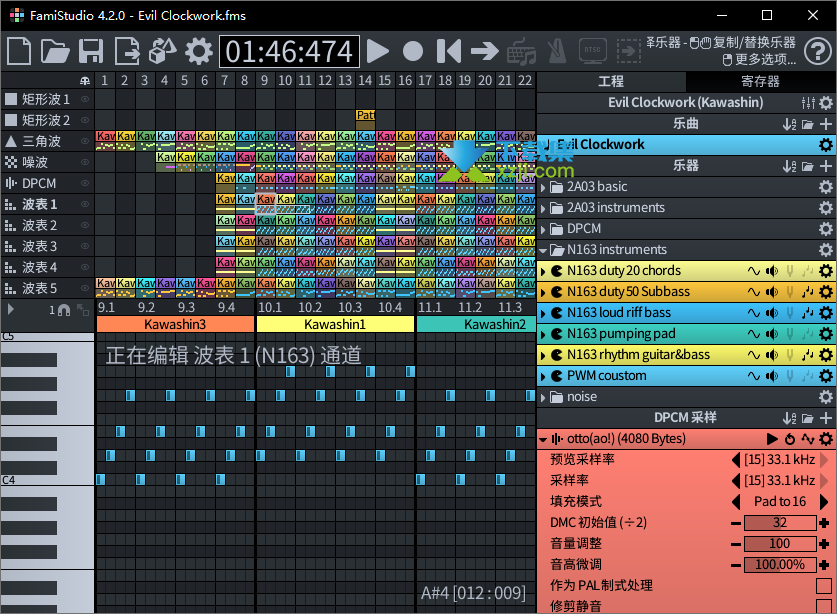Add a DPCM sample with the DPCM 采样 plus icon
The width and height of the screenshot is (837, 614).
coord(826,418)
